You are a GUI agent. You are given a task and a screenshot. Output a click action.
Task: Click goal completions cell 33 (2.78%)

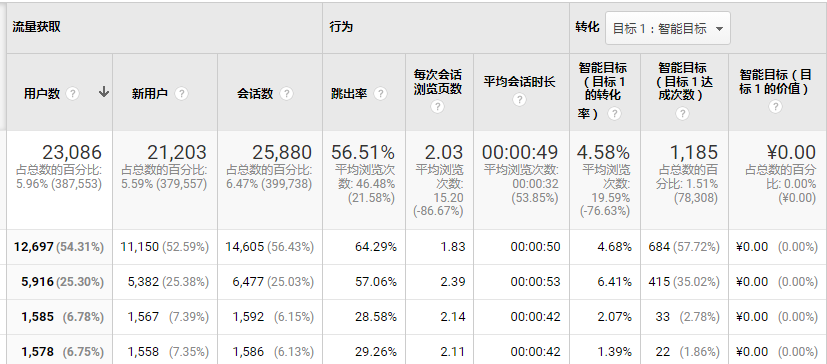point(688,317)
